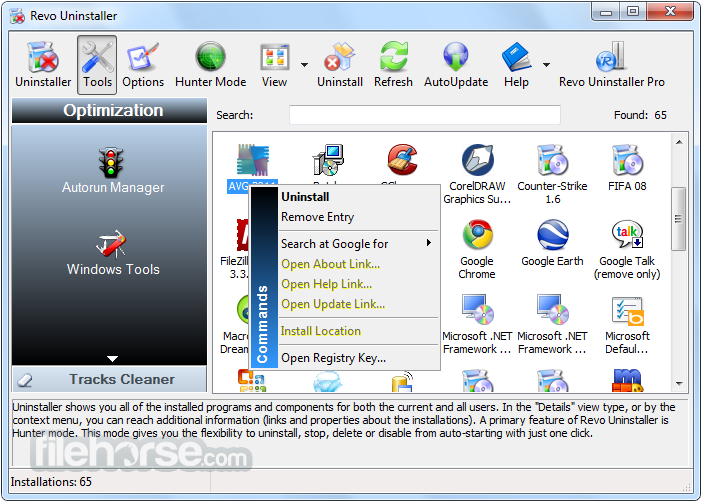
Task: Open Options with the checkmark icon
Action: tap(143, 64)
